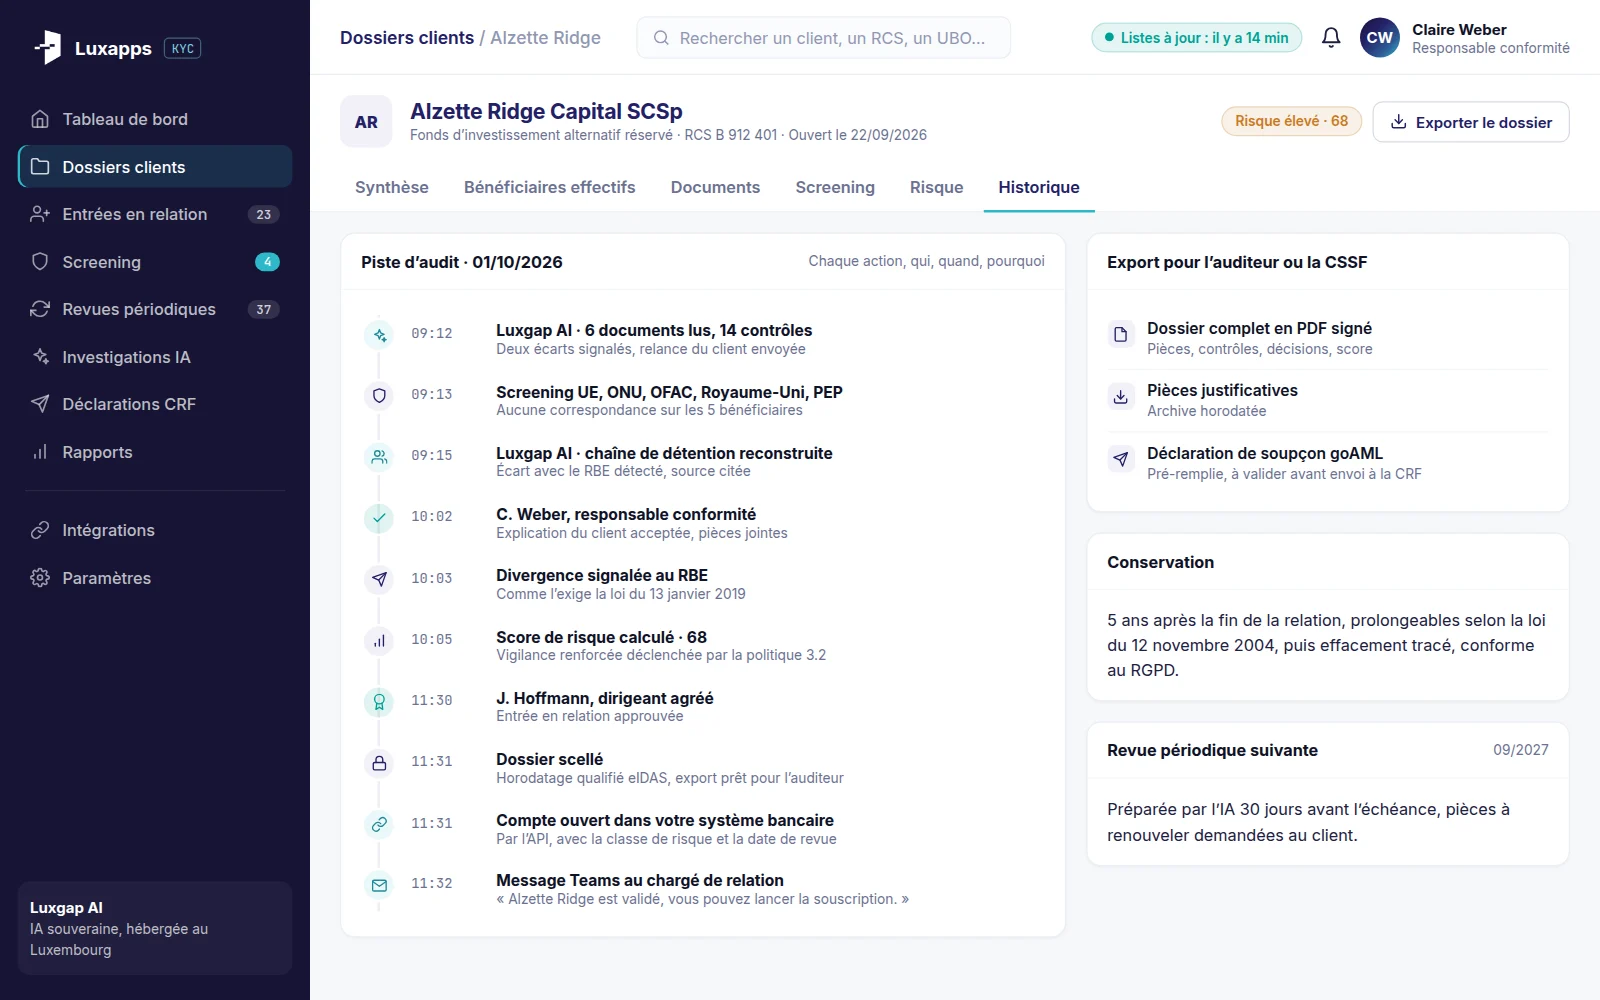Click the AR dossier initials thumbnail

(366, 122)
